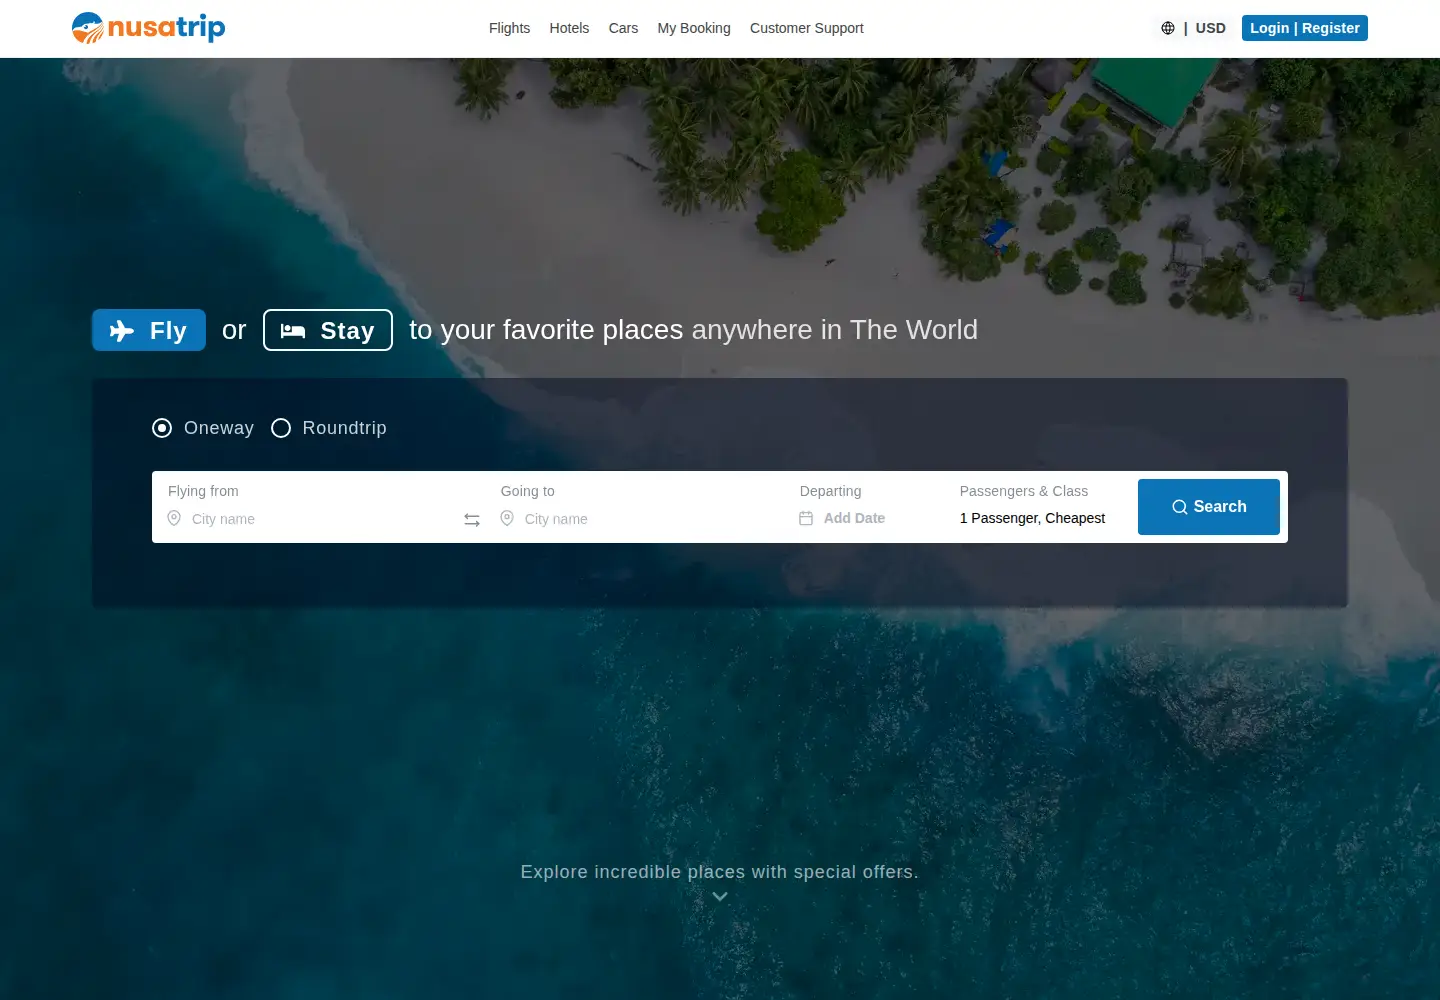This screenshot has width=1440, height=1000.
Task: Click the down chevron below Explore text
Action: pos(720,897)
